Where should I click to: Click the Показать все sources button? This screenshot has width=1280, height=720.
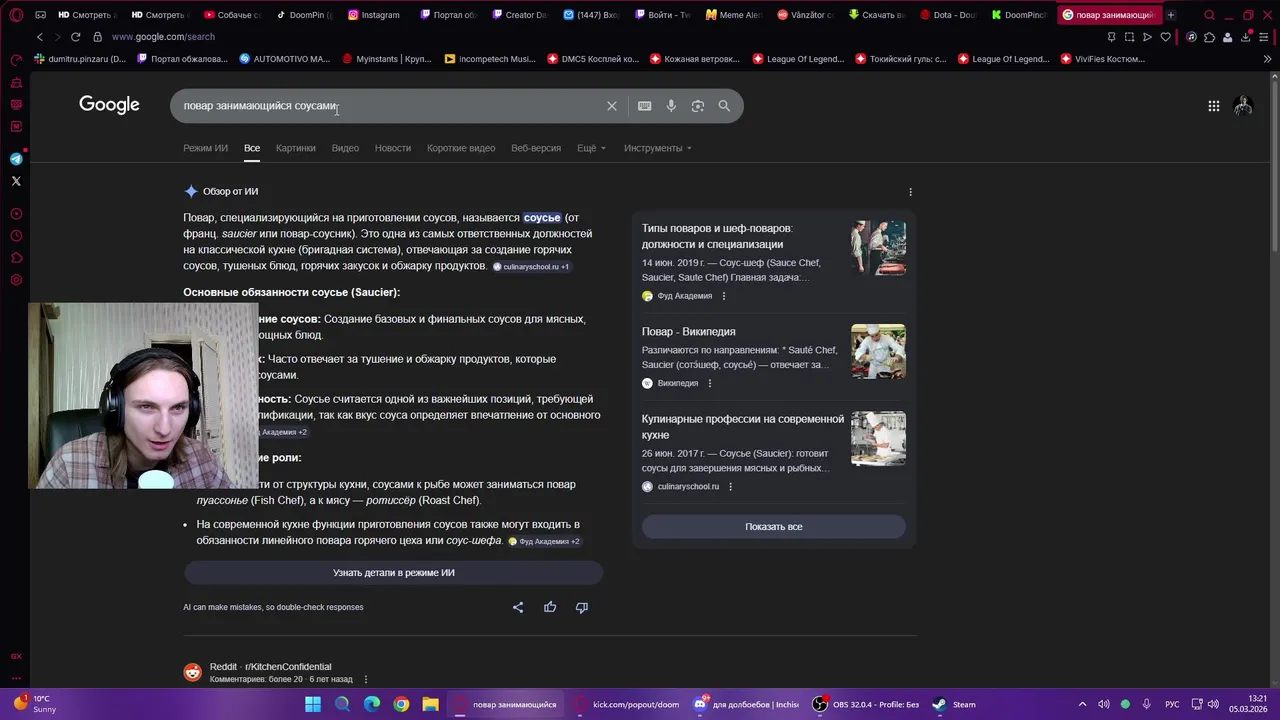click(773, 527)
